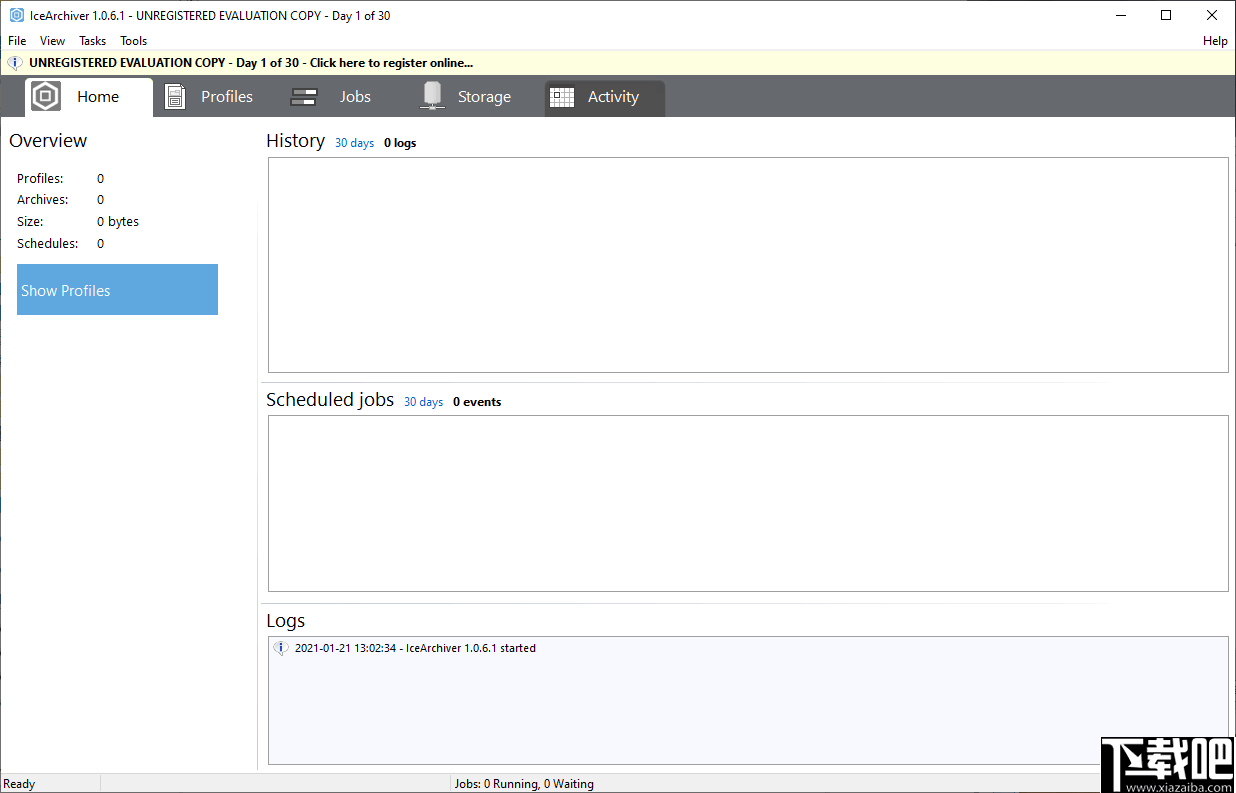Close the IceArchiver window

tap(1212, 15)
